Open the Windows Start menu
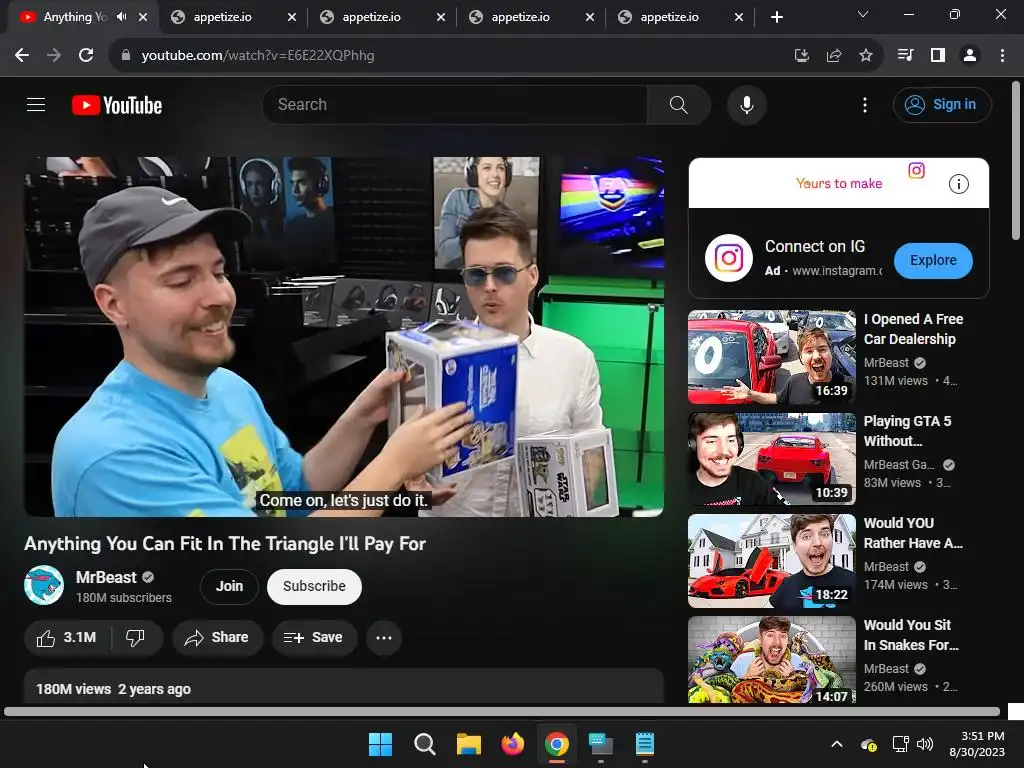Screen dimensions: 1024x768 [380, 744]
